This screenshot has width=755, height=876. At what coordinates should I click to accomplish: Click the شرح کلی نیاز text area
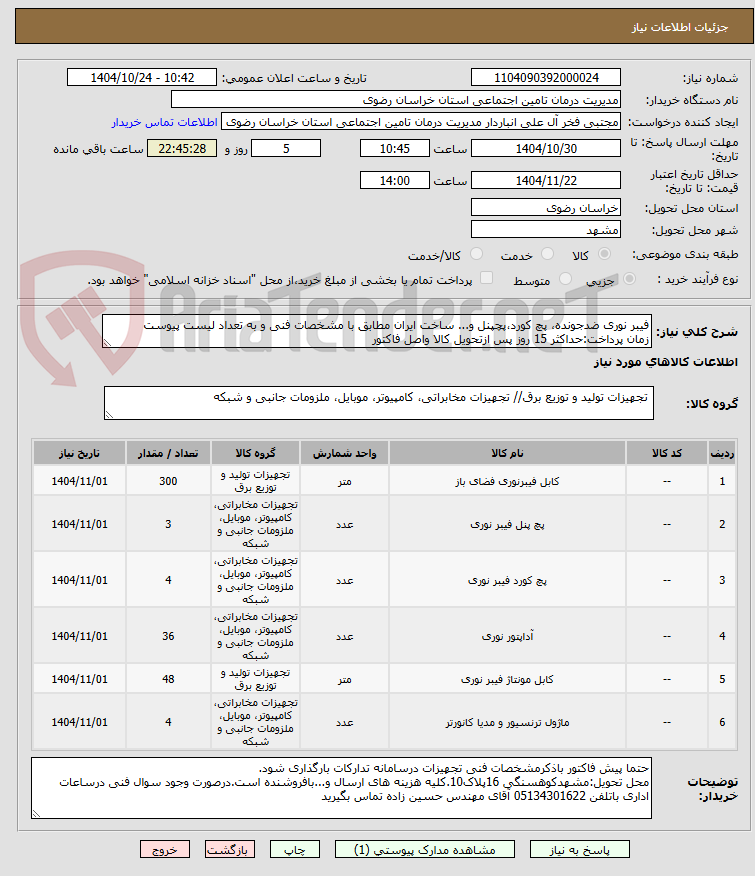coord(377,331)
